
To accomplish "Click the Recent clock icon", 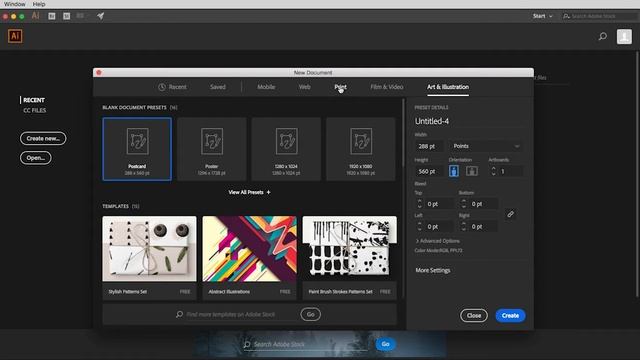I will (162, 87).
